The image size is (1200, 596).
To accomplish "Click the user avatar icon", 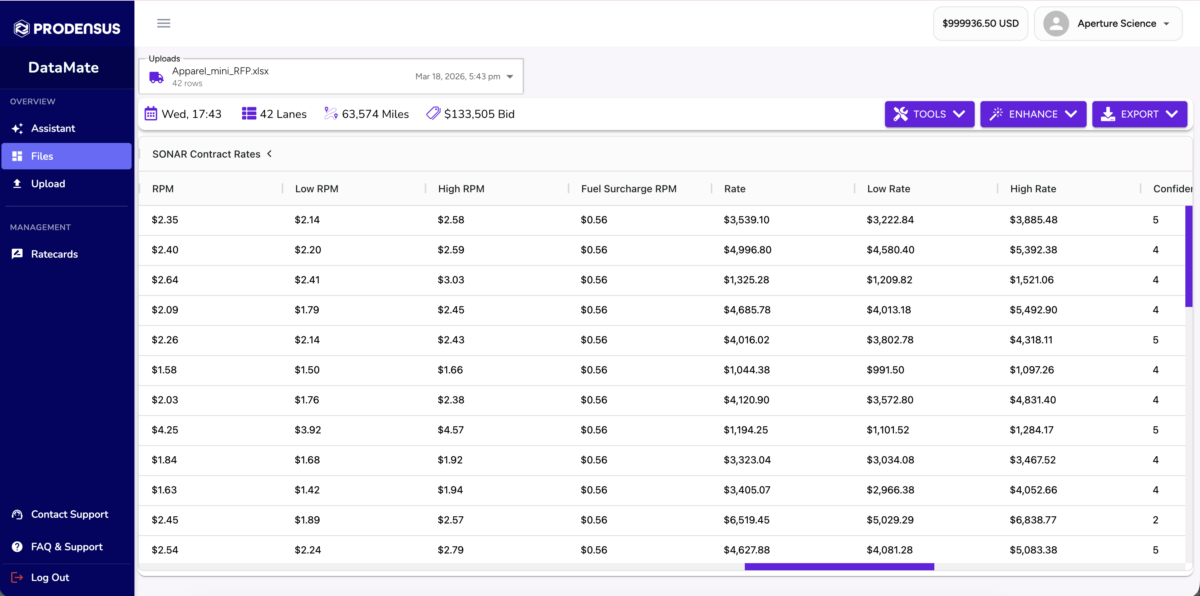I will pyautogui.click(x=1056, y=24).
